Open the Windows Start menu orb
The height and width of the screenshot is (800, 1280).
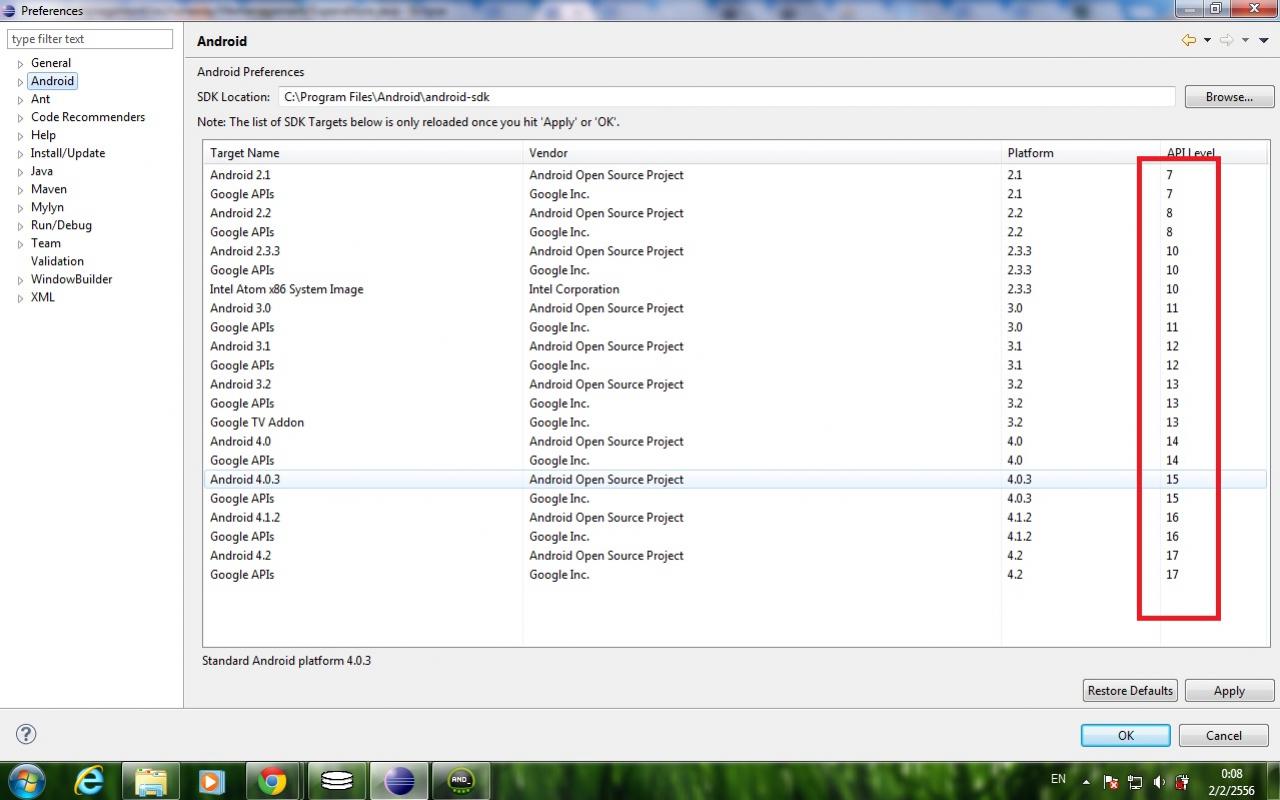click(x=26, y=780)
